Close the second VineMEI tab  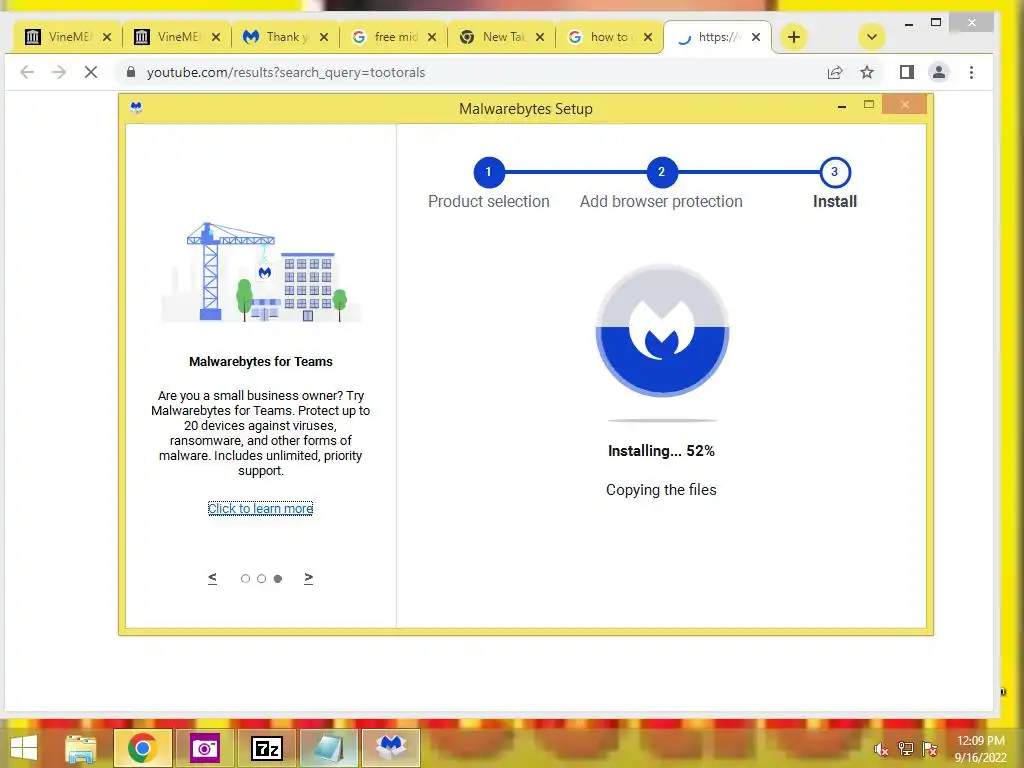click(216, 37)
